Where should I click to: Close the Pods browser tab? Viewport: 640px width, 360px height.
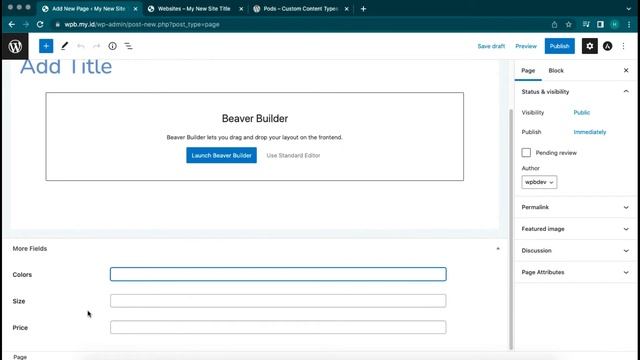coord(347,9)
